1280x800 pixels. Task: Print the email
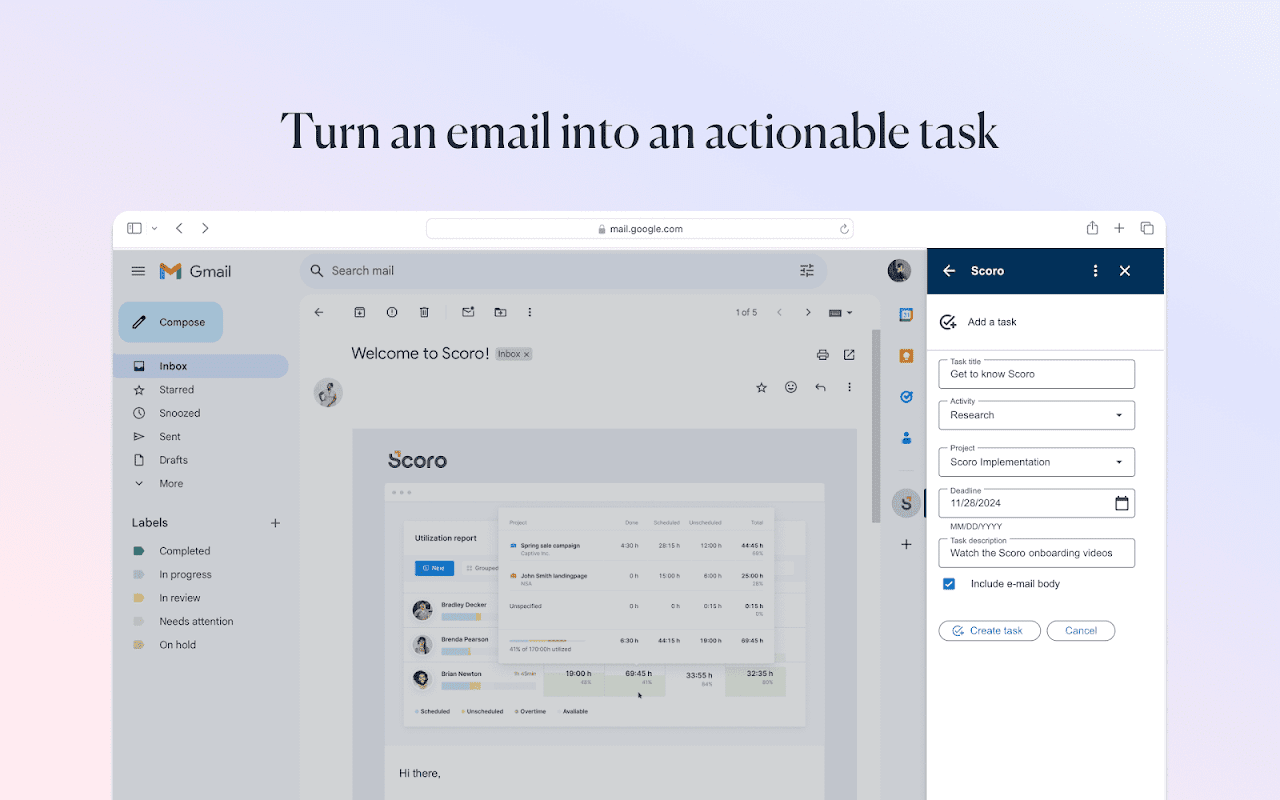[x=822, y=354]
